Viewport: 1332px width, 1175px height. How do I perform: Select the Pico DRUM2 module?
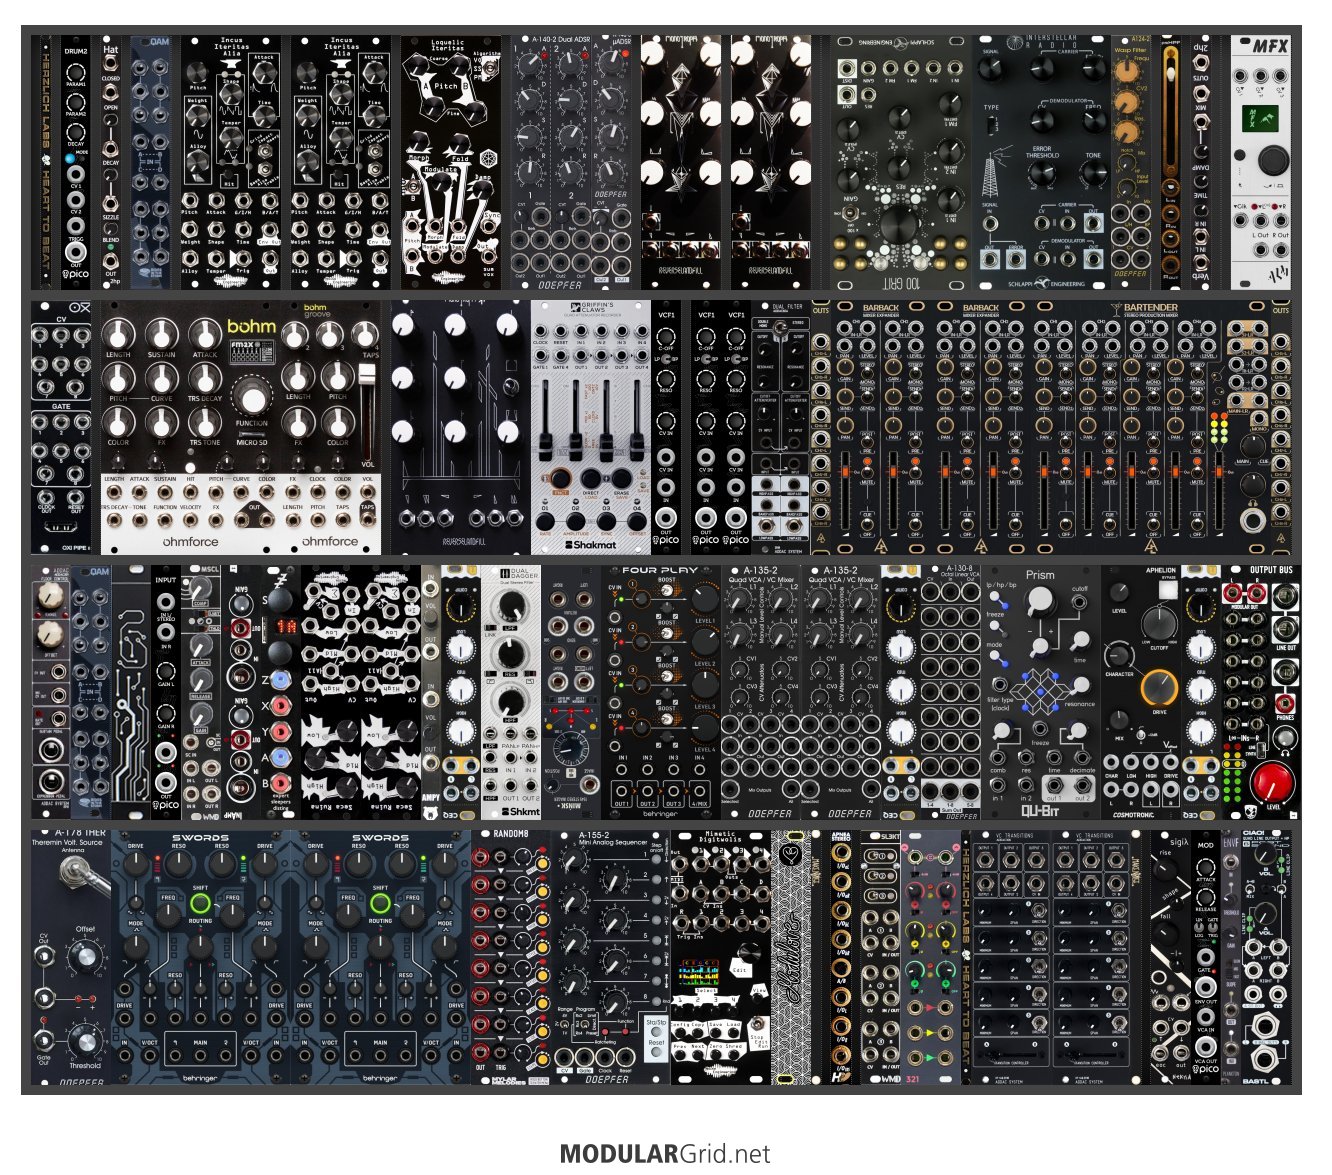pos(76,163)
